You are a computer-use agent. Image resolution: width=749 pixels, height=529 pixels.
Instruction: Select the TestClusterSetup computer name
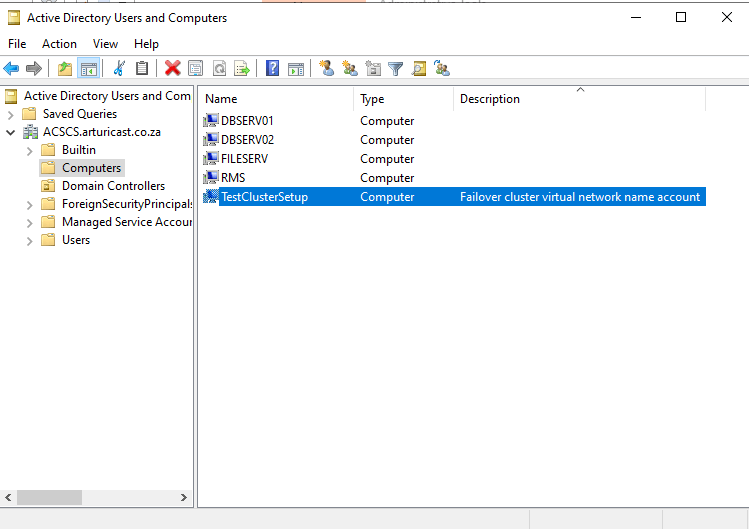(x=265, y=197)
